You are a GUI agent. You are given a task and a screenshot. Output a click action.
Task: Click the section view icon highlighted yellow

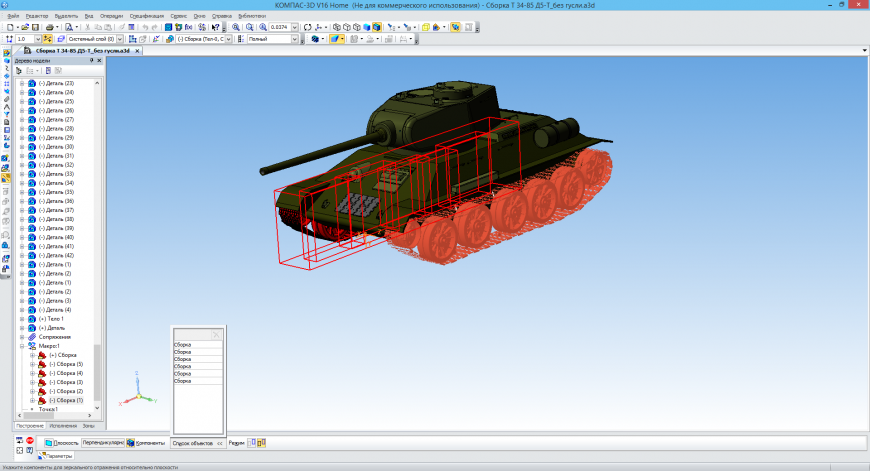tap(335, 39)
